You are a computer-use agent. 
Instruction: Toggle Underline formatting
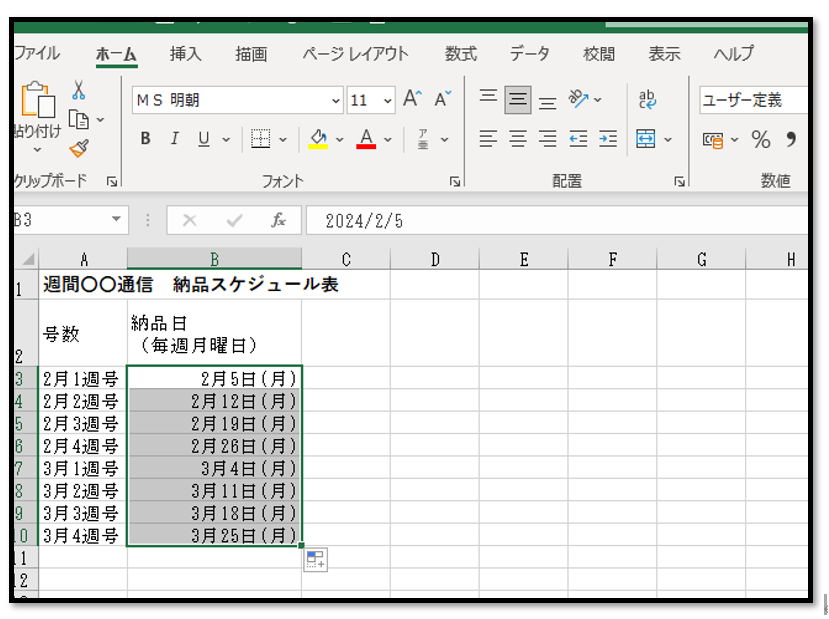point(204,139)
